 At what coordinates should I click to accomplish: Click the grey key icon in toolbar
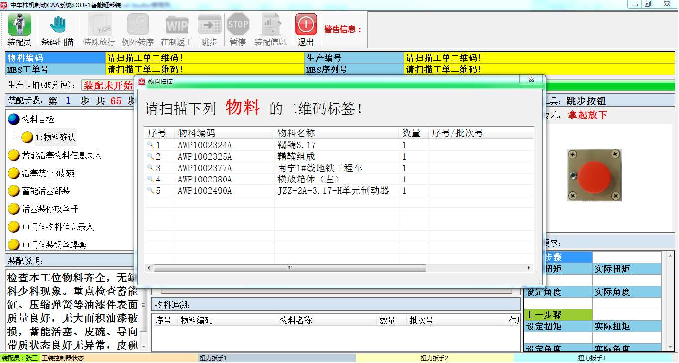click(138, 24)
